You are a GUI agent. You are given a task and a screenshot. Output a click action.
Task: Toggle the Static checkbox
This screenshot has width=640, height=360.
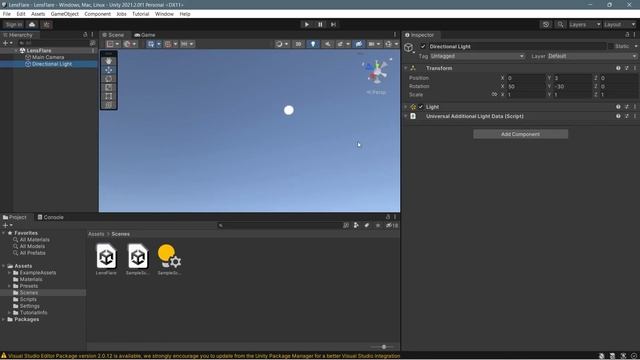pos(611,47)
